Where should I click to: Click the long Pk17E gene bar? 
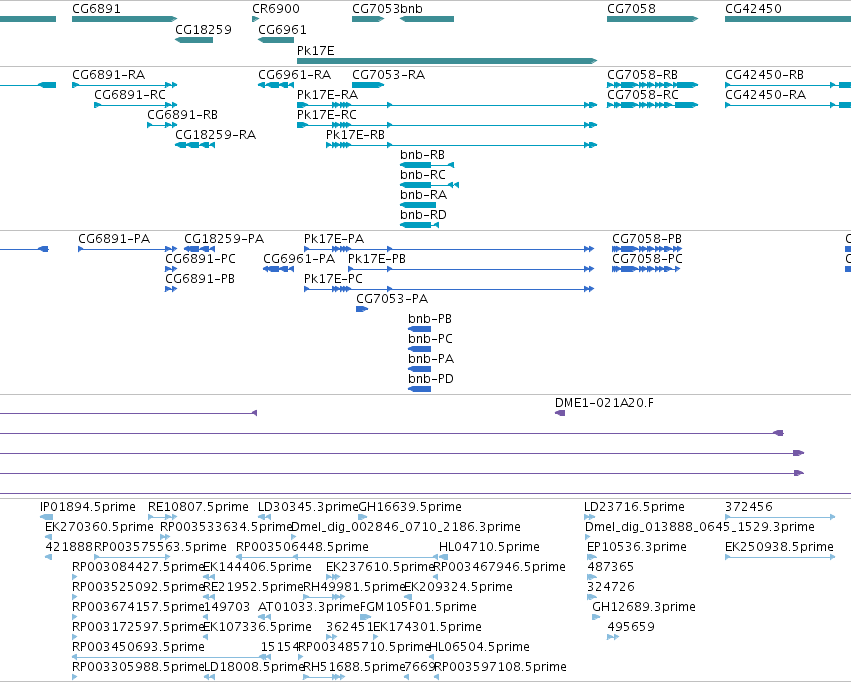tap(447, 61)
